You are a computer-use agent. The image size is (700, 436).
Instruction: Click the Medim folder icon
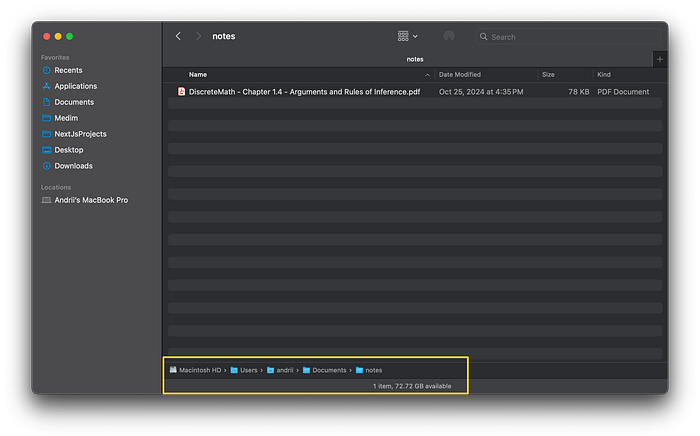click(46, 118)
